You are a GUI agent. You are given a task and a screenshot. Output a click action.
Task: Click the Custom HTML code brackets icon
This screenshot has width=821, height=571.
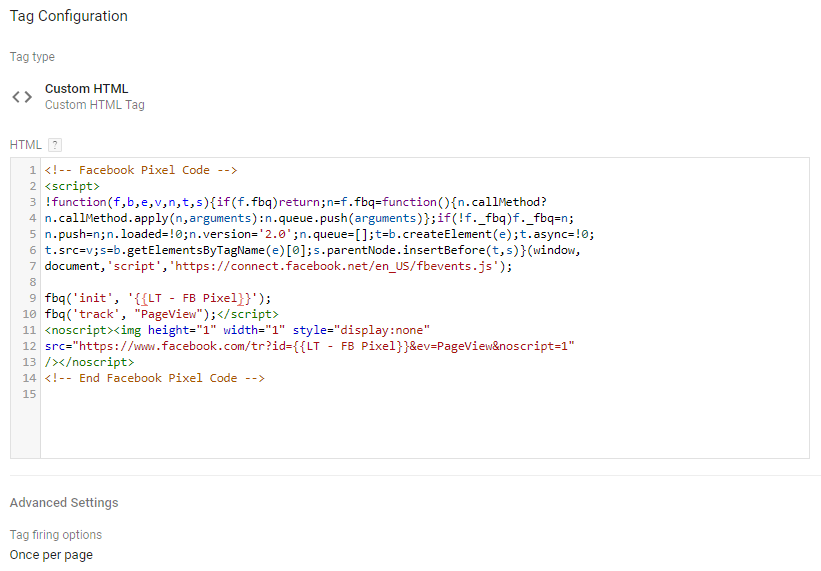coord(22,97)
